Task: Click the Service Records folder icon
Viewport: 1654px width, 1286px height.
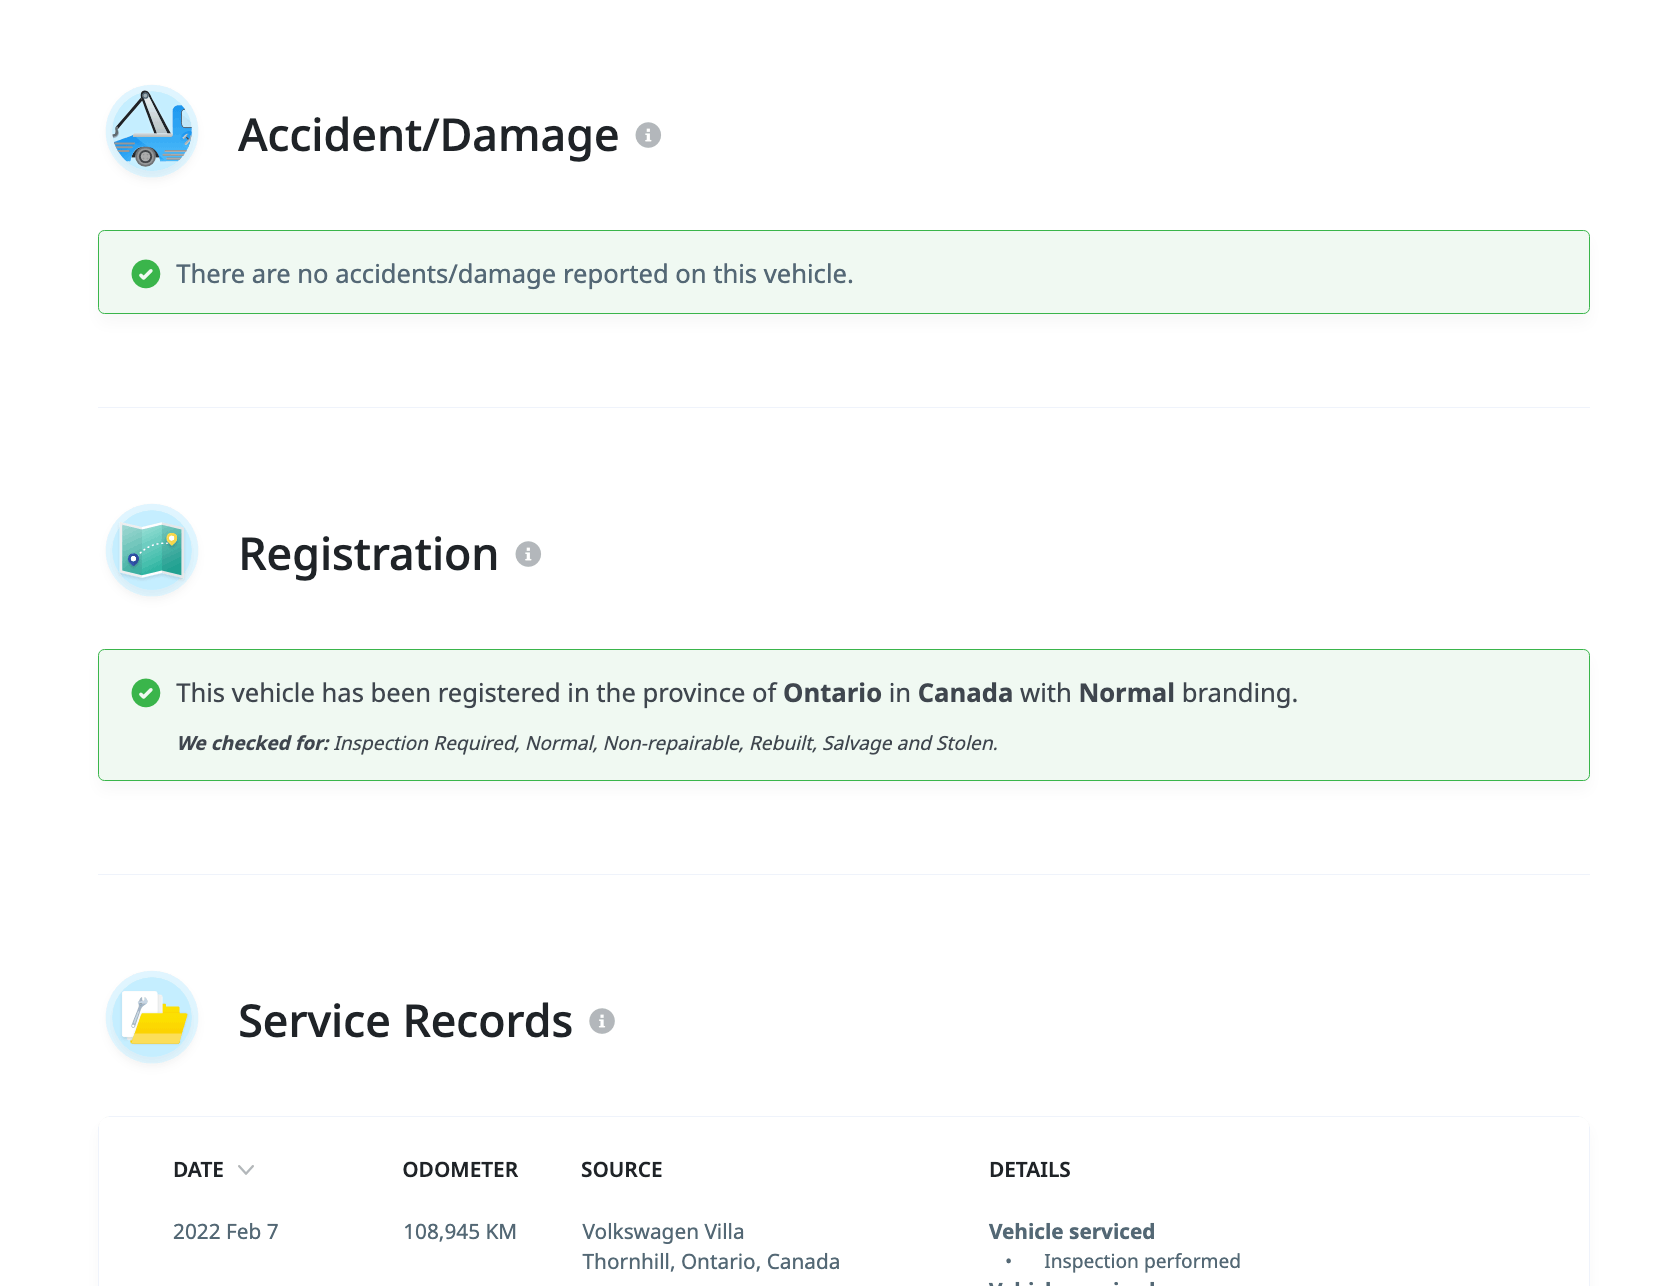Action: [152, 1018]
